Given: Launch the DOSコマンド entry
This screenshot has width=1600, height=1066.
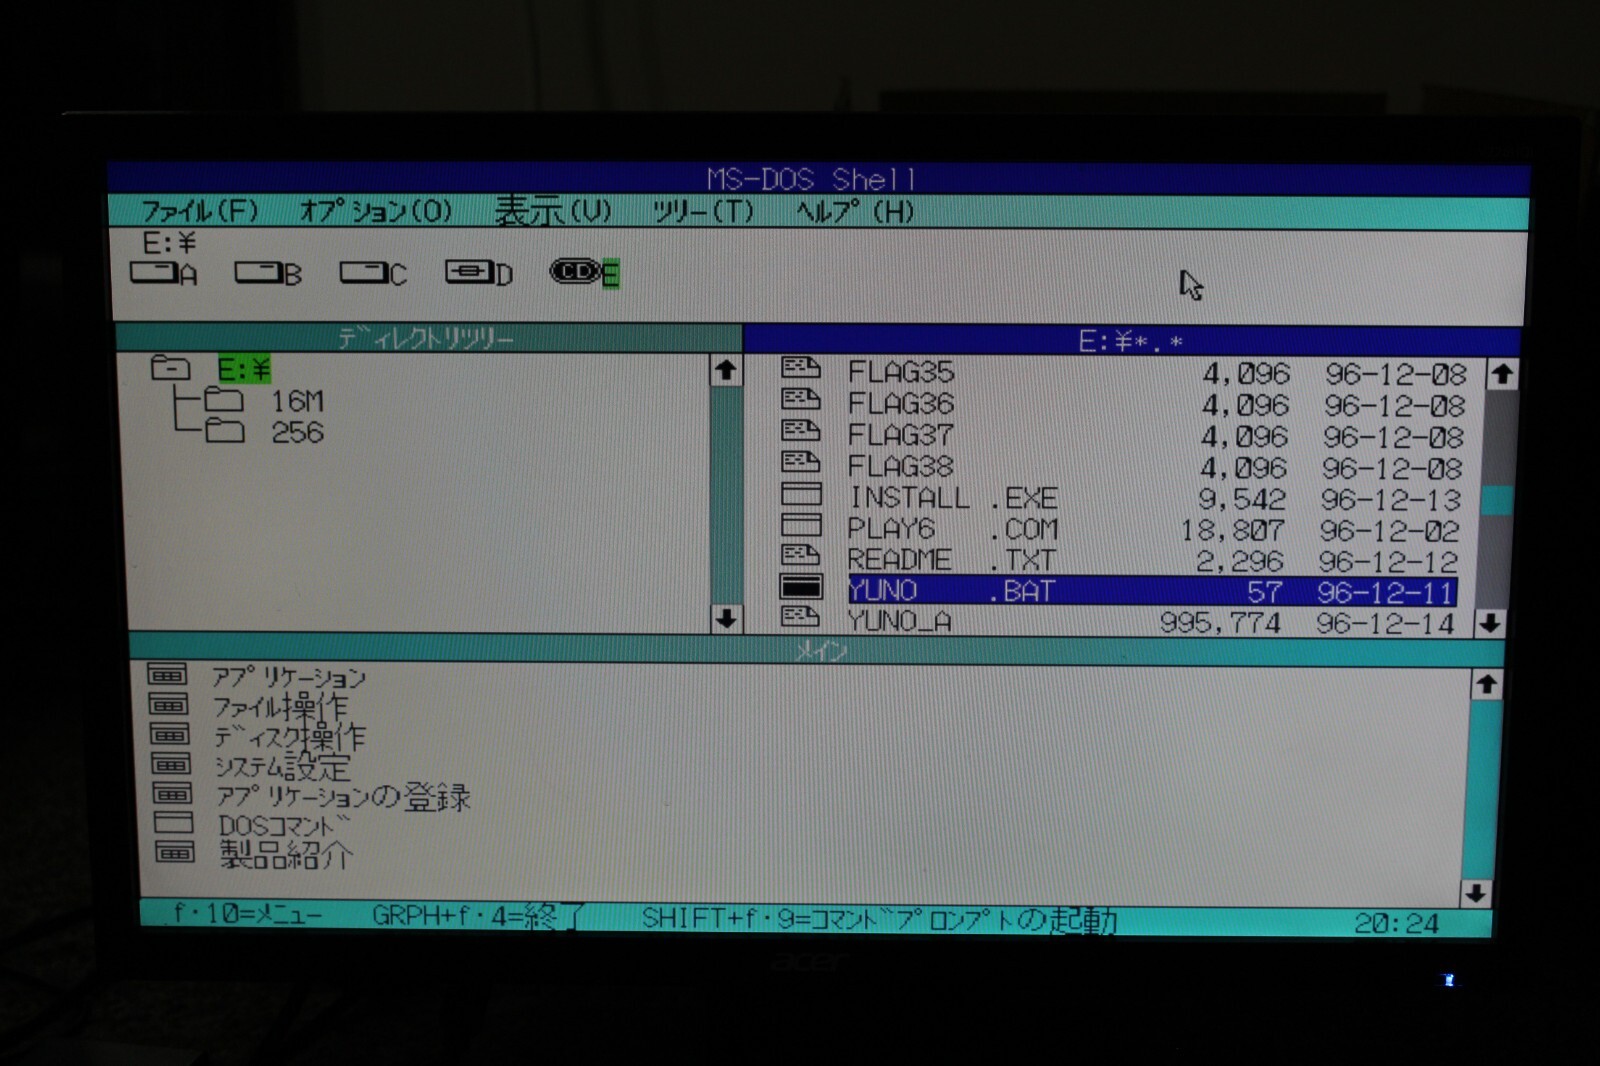Looking at the screenshot, I should [285, 826].
